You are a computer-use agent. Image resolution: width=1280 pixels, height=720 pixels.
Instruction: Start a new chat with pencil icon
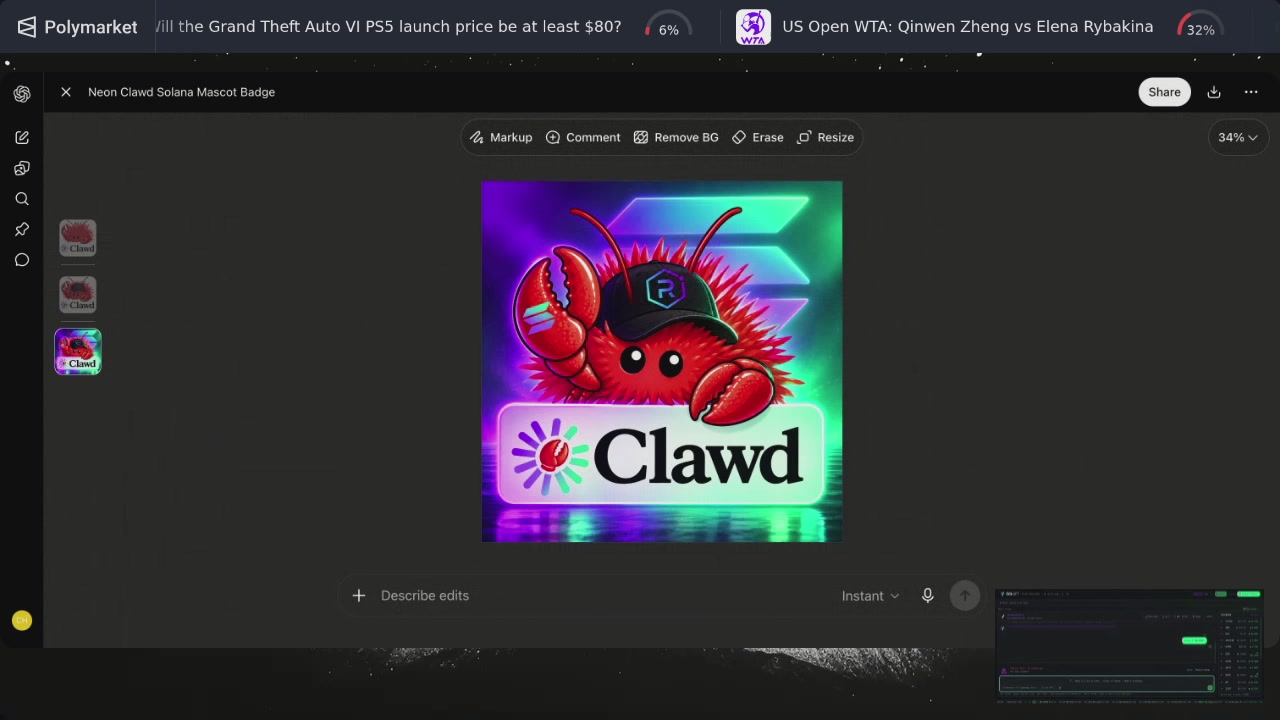tap(22, 137)
